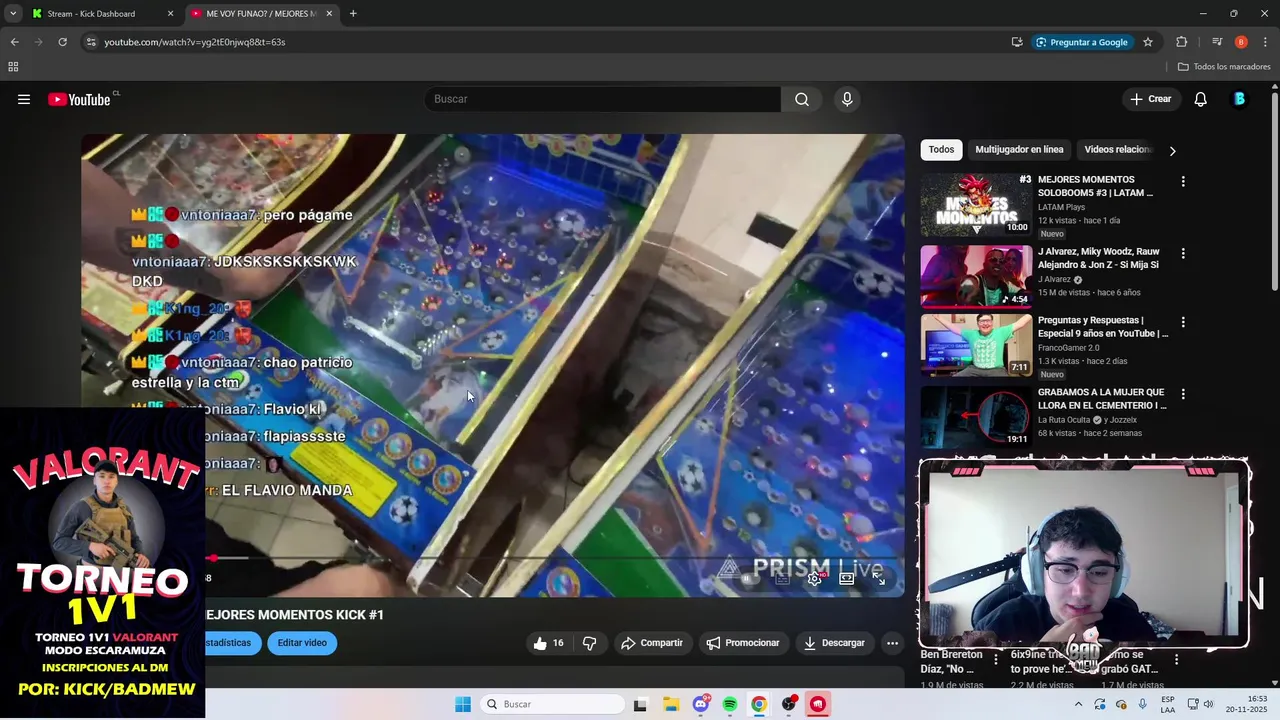Enter fullscreen on the video player
Image resolution: width=1280 pixels, height=720 pixels.
click(x=879, y=578)
